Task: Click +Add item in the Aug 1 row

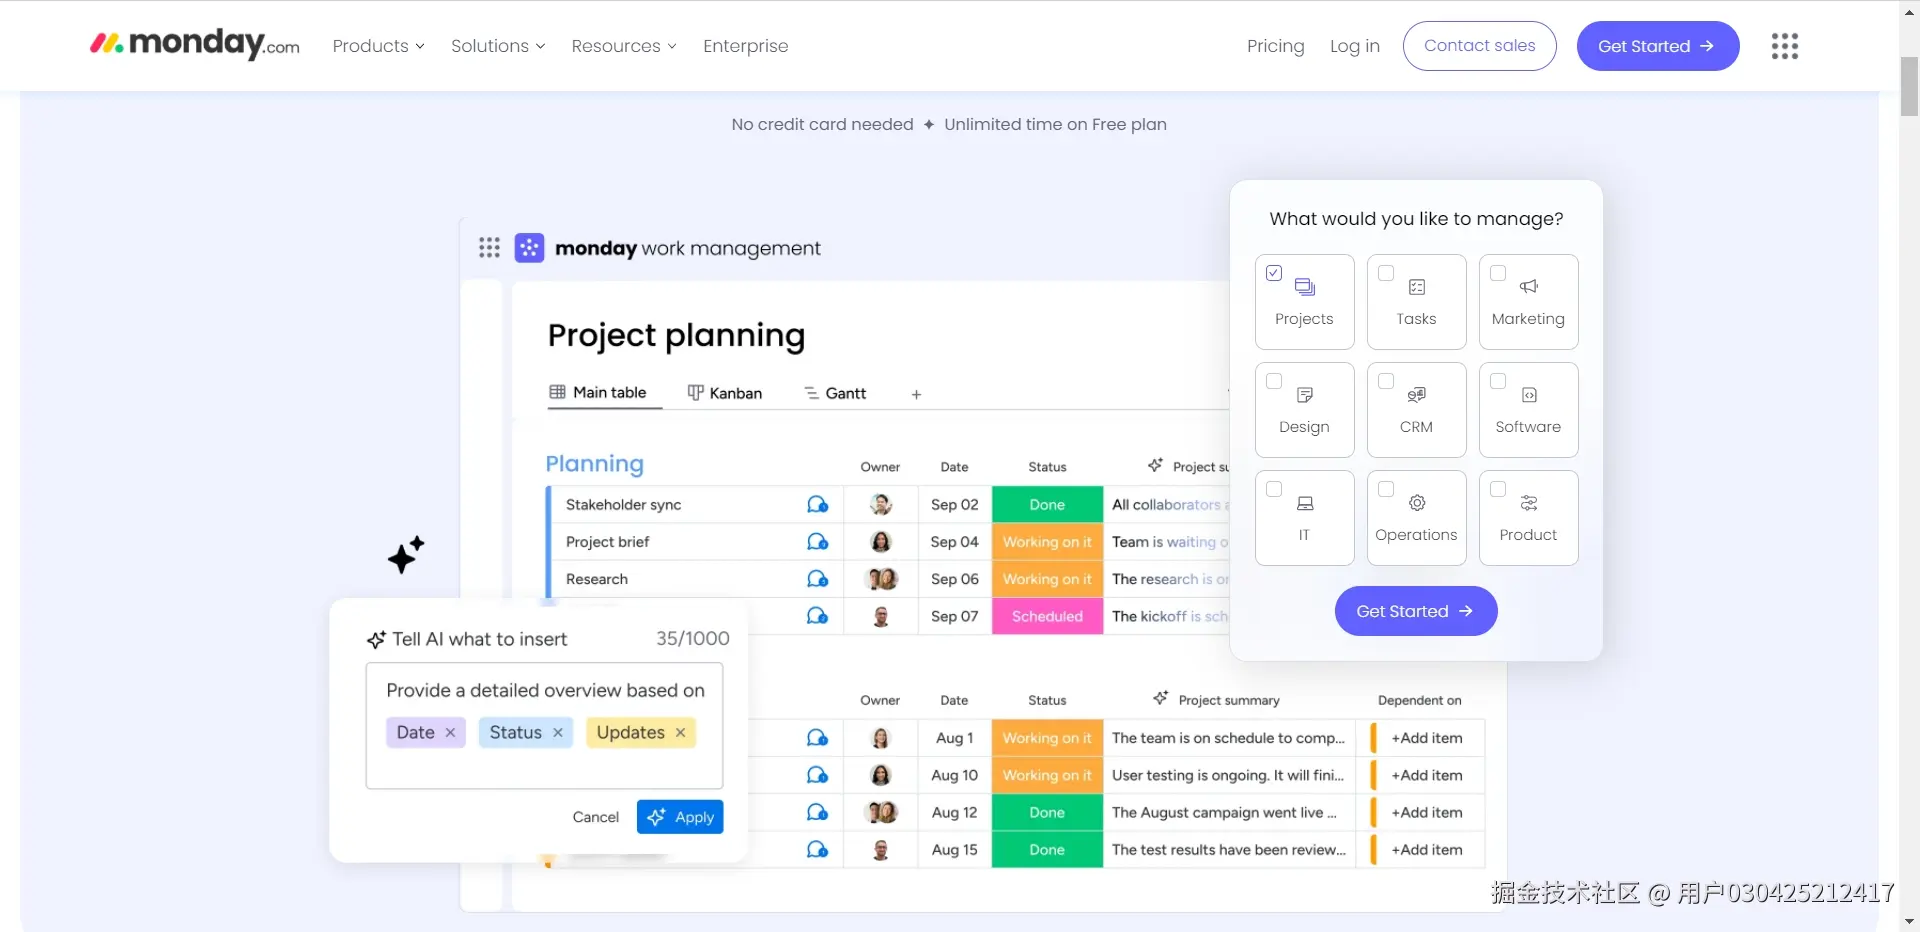Action: coord(1426,738)
